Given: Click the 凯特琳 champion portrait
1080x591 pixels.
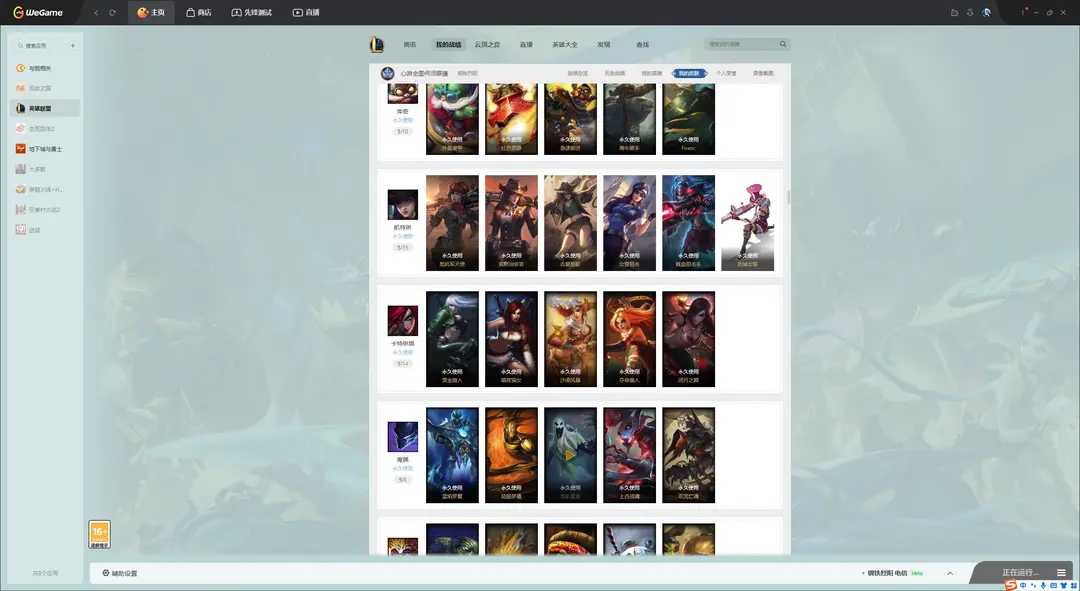Looking at the screenshot, I should click(403, 205).
